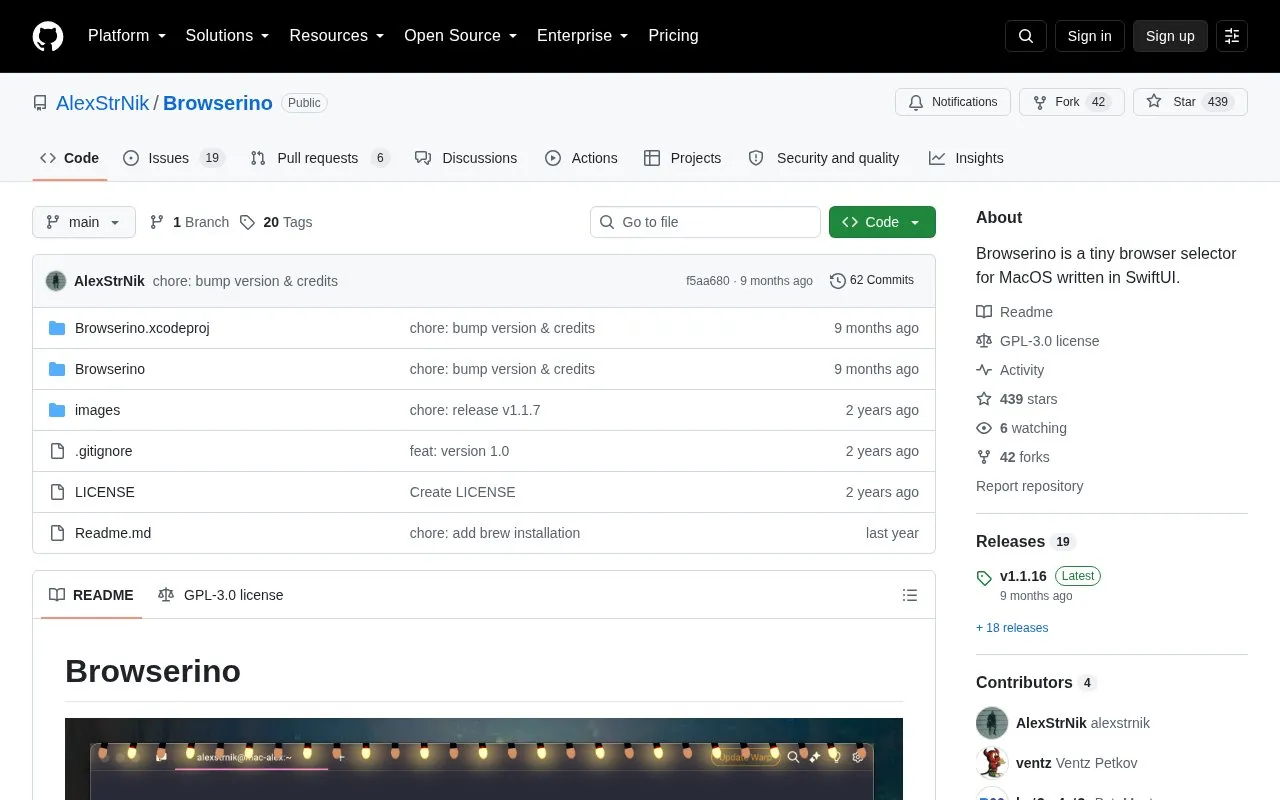This screenshot has height=800, width=1280.
Task: Open the README outline list icon
Action: (910, 595)
